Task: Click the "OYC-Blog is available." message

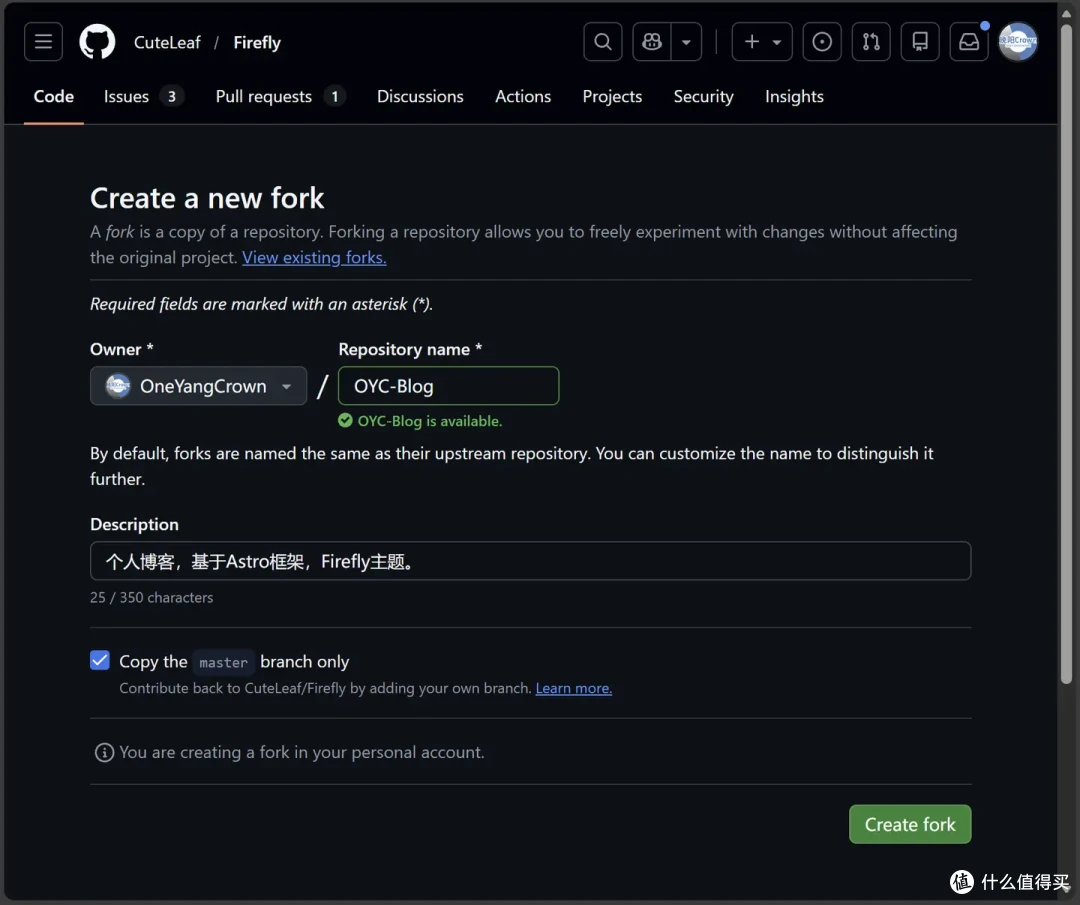Action: coord(430,421)
